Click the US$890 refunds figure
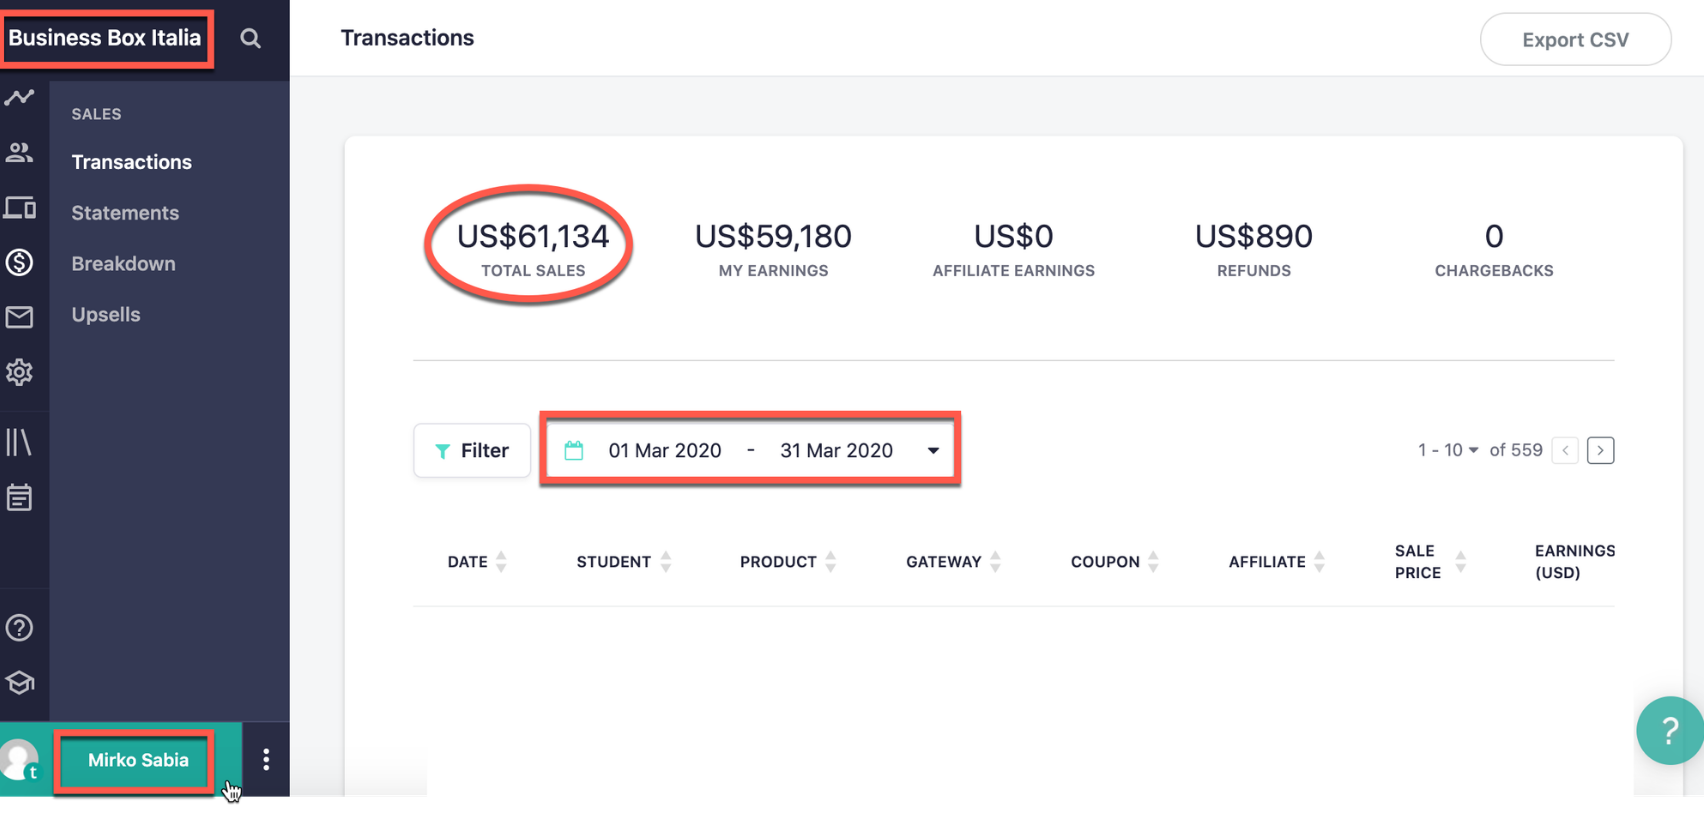 (x=1253, y=237)
